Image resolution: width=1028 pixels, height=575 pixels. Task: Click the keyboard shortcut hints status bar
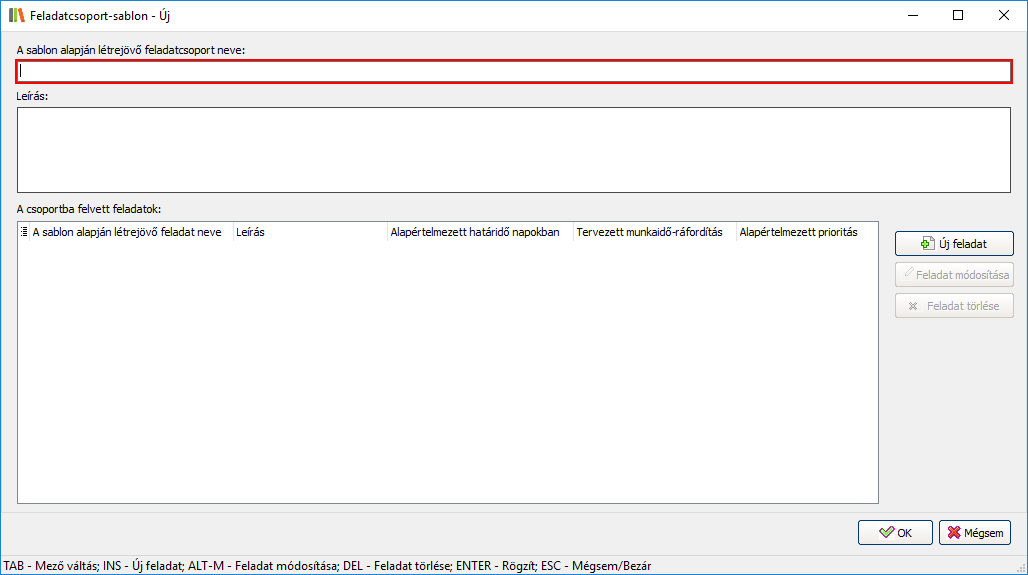point(327,566)
